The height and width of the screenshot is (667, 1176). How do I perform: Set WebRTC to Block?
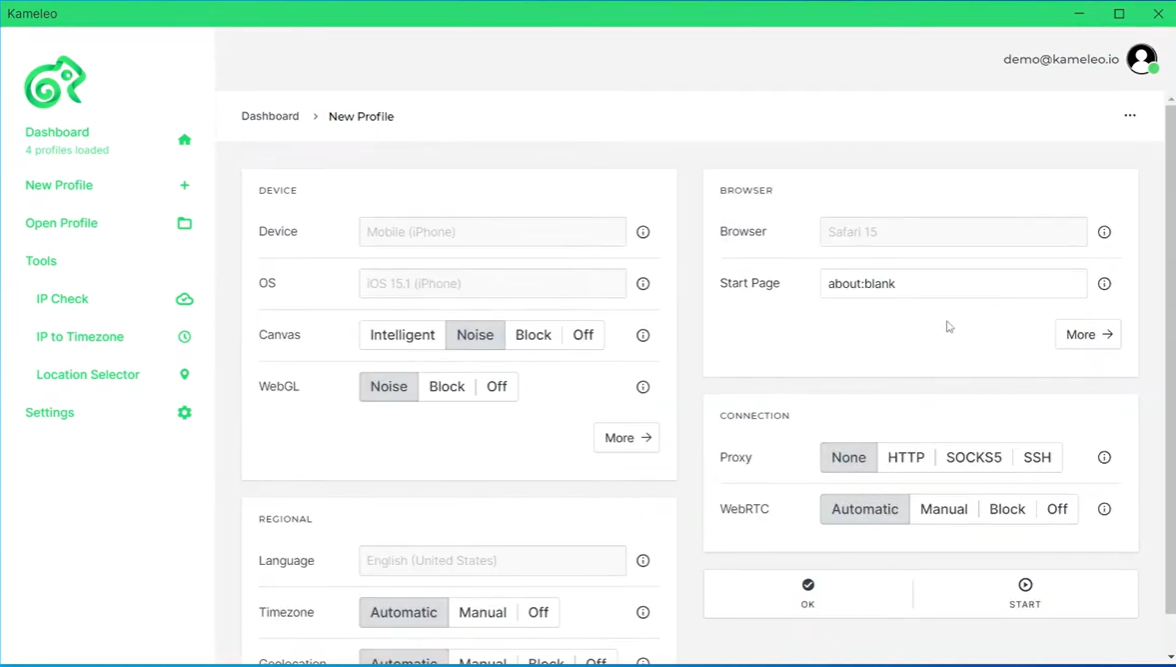[x=1006, y=509]
